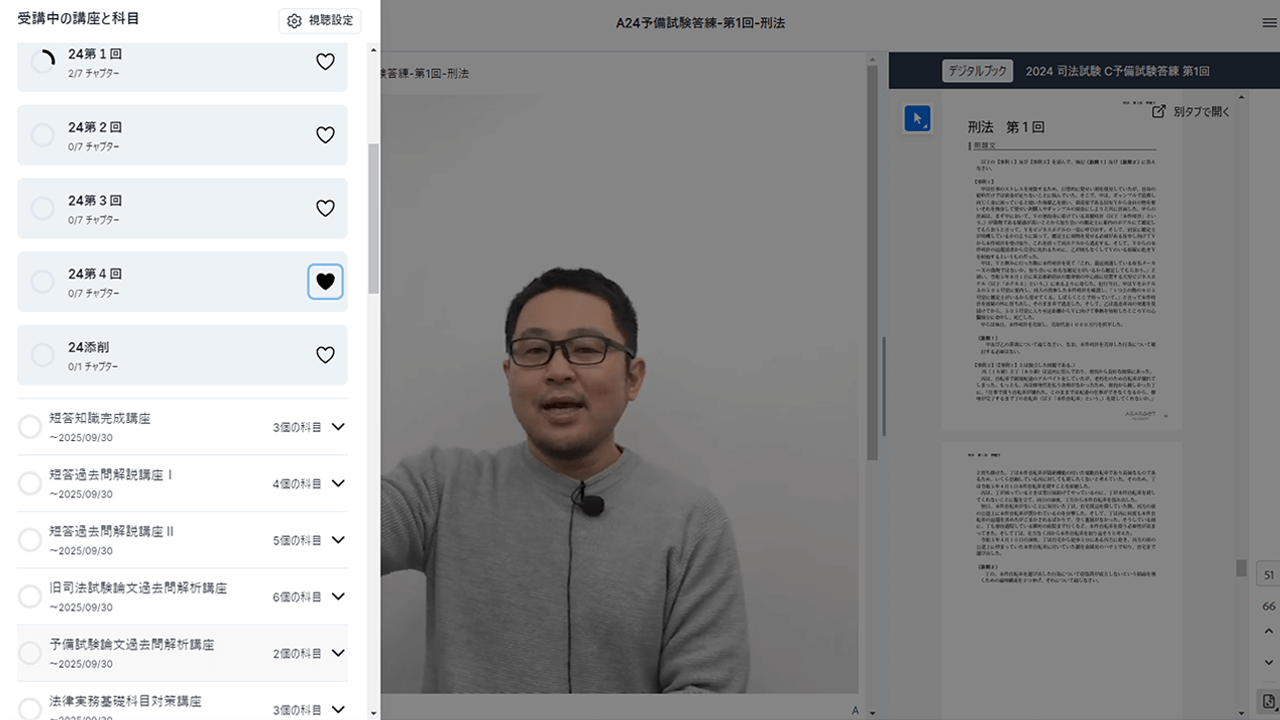The height and width of the screenshot is (720, 1280).
Task: Click the heart icon for 24第3回
Action: click(x=325, y=208)
